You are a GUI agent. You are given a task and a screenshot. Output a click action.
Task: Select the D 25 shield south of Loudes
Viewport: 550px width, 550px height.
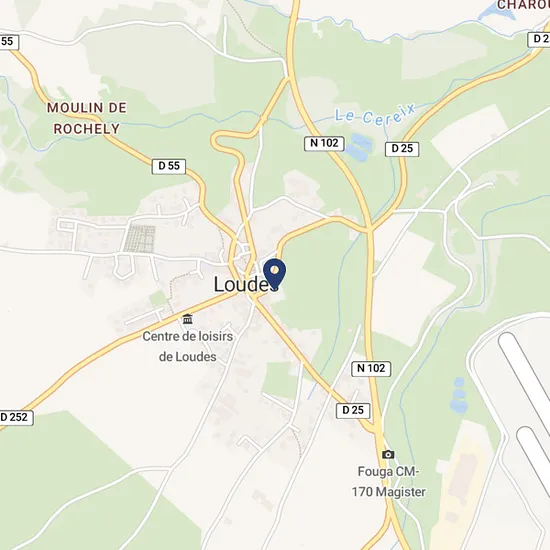[353, 410]
